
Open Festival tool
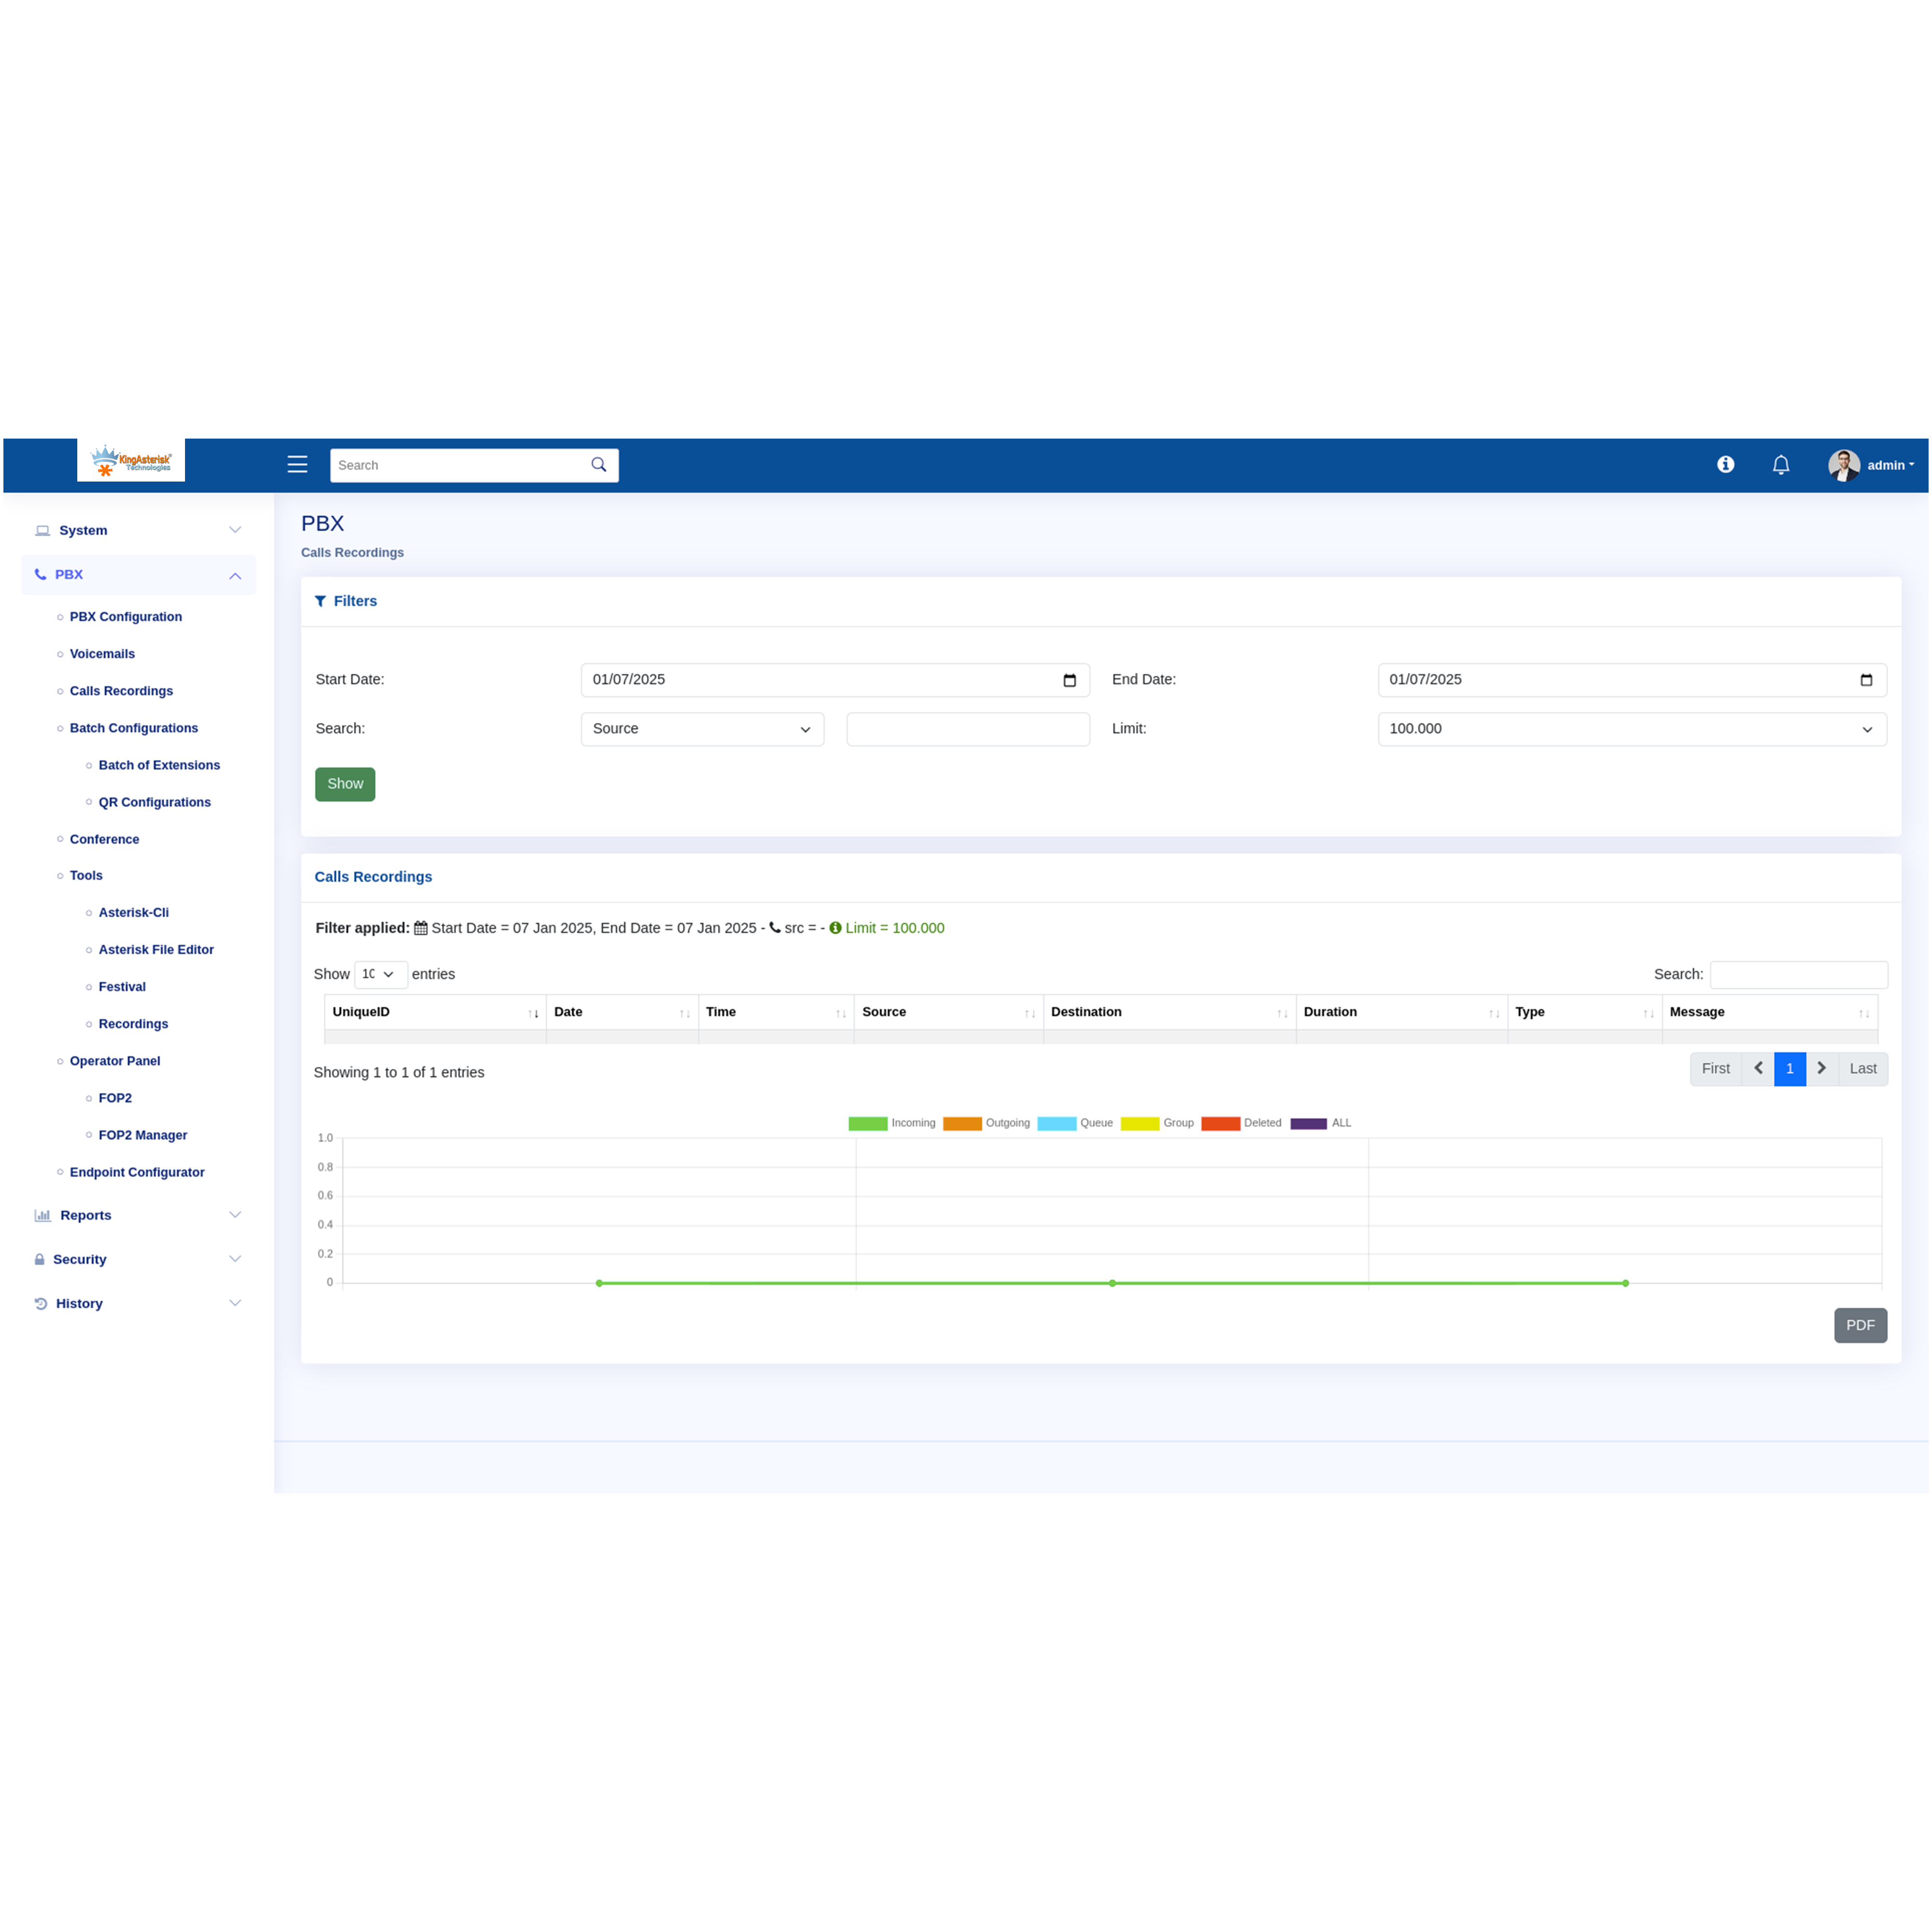pos(122,986)
